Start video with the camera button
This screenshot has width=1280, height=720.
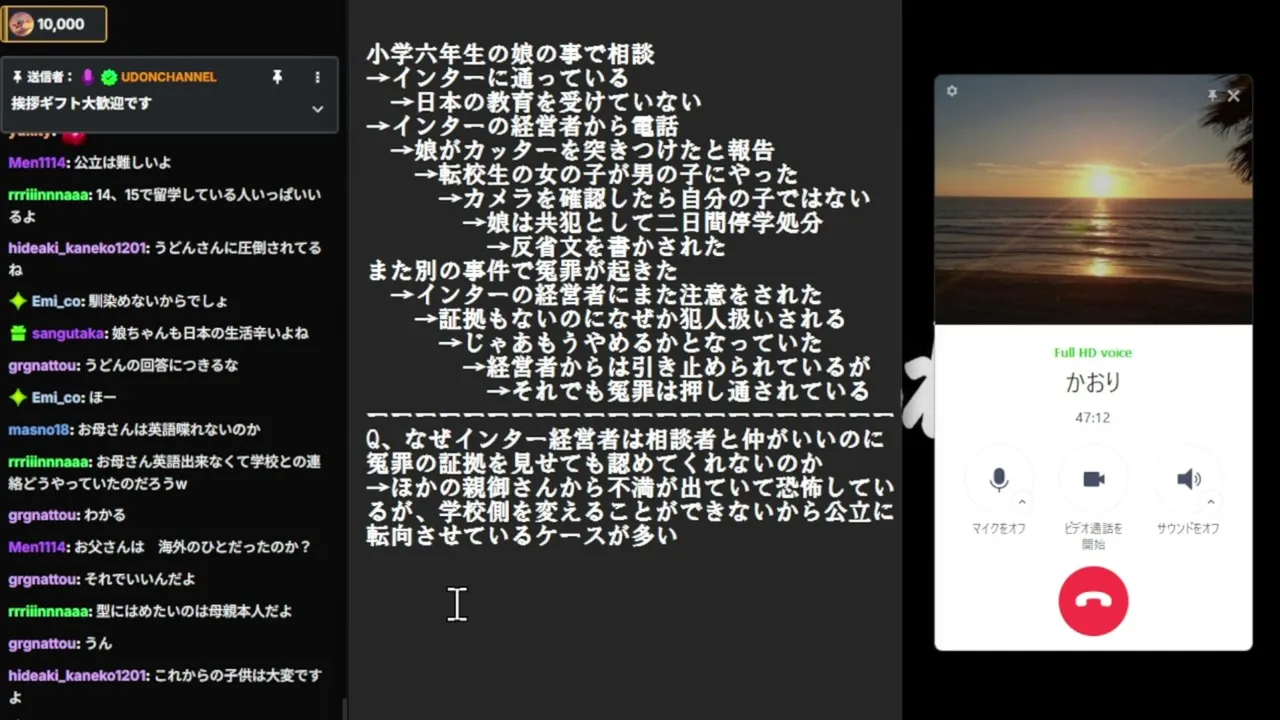(x=1093, y=480)
